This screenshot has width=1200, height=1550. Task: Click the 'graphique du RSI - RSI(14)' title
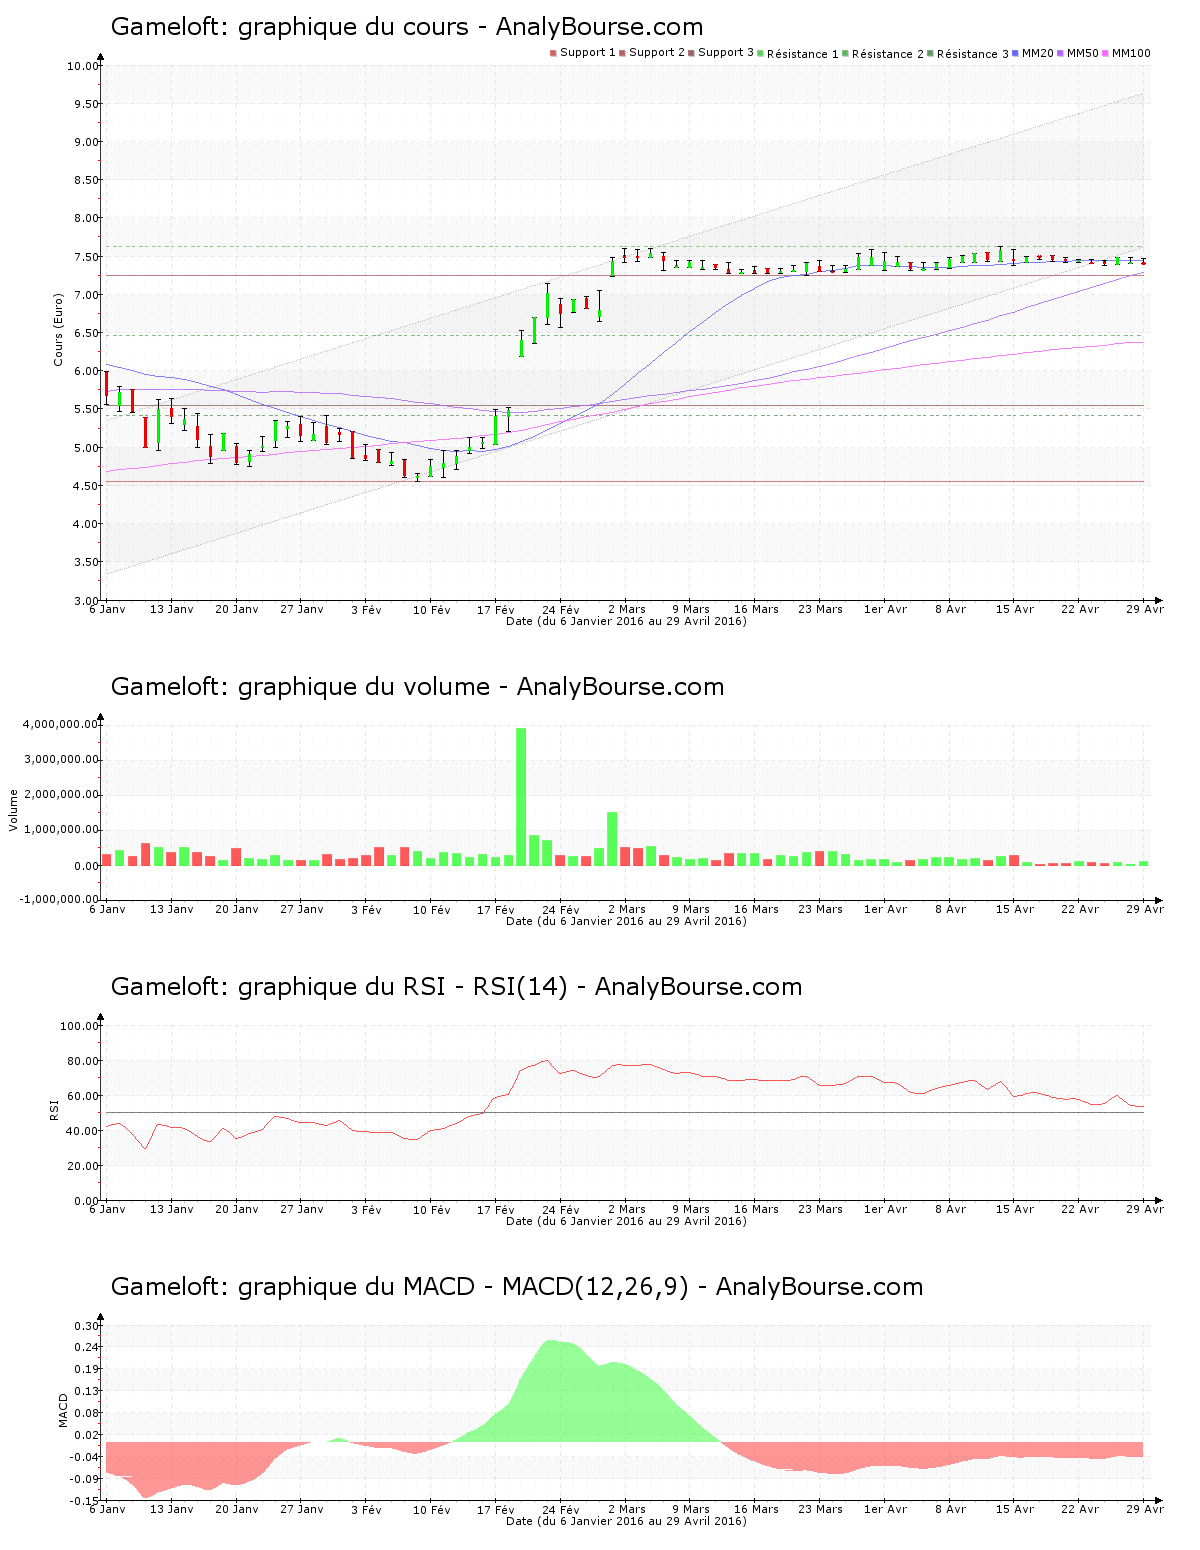click(403, 987)
